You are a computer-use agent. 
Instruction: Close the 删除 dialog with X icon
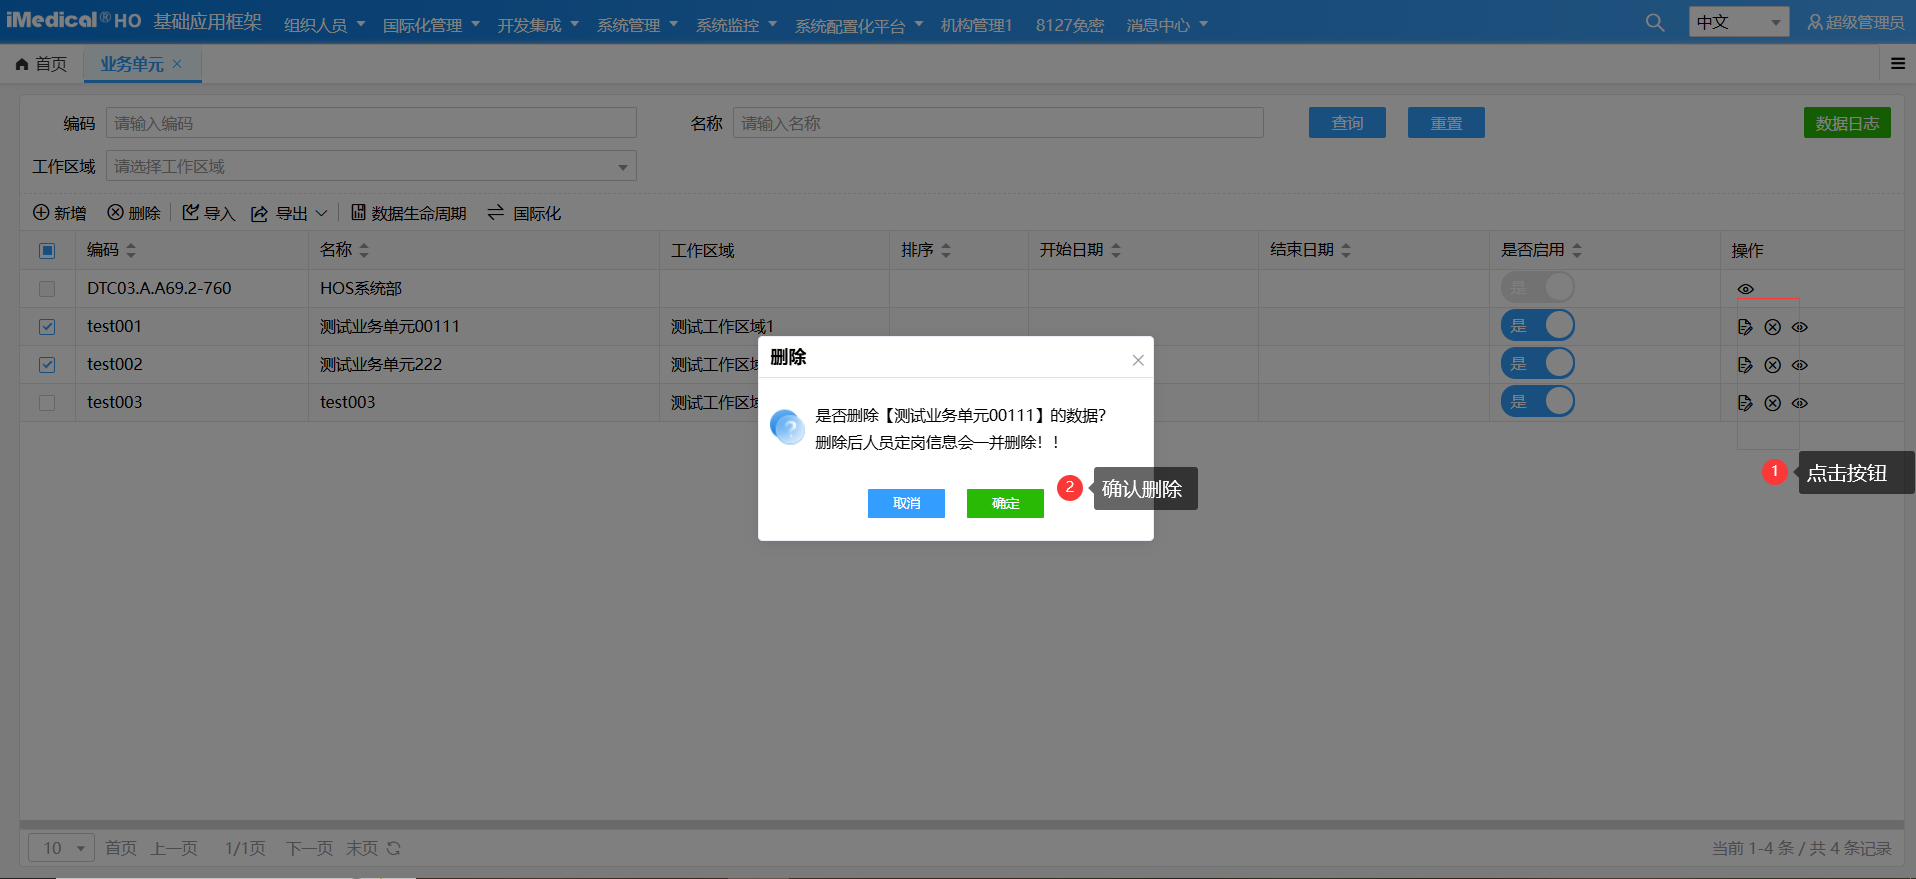1137,360
